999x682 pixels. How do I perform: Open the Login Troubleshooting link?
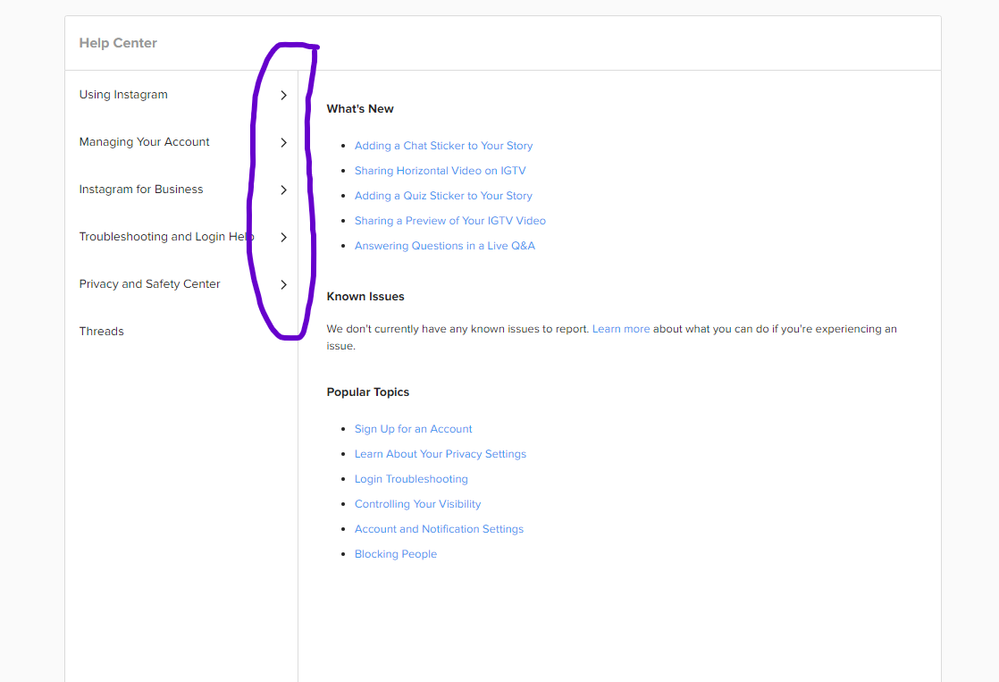[x=411, y=479]
